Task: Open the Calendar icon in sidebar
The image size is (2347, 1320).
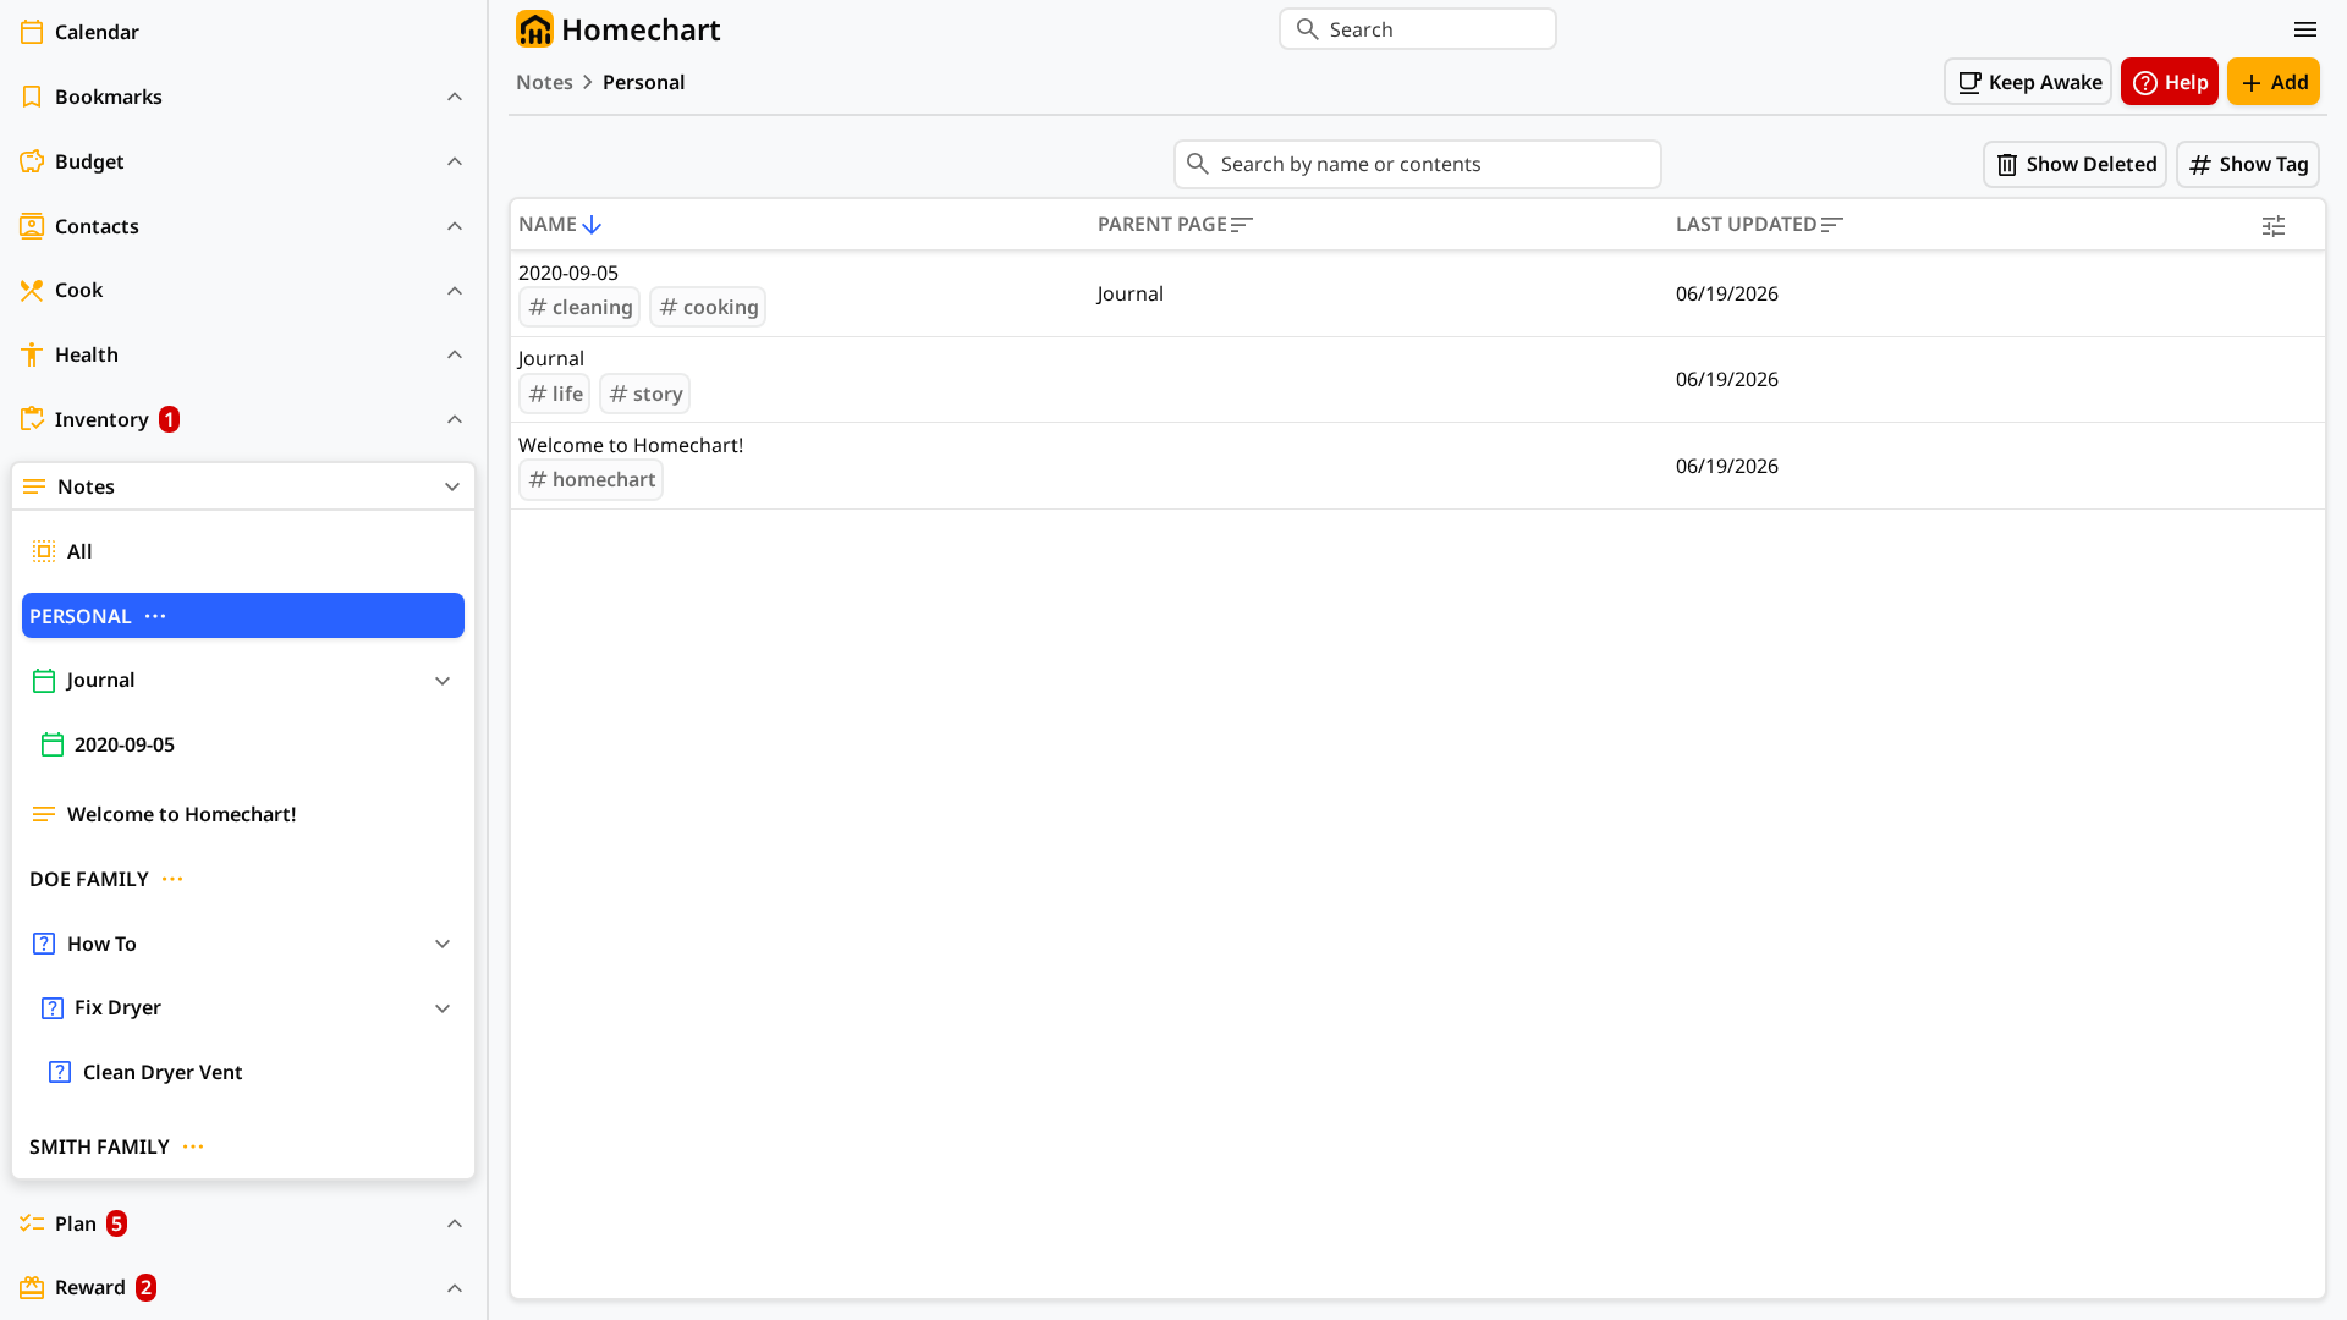Action: point(32,32)
